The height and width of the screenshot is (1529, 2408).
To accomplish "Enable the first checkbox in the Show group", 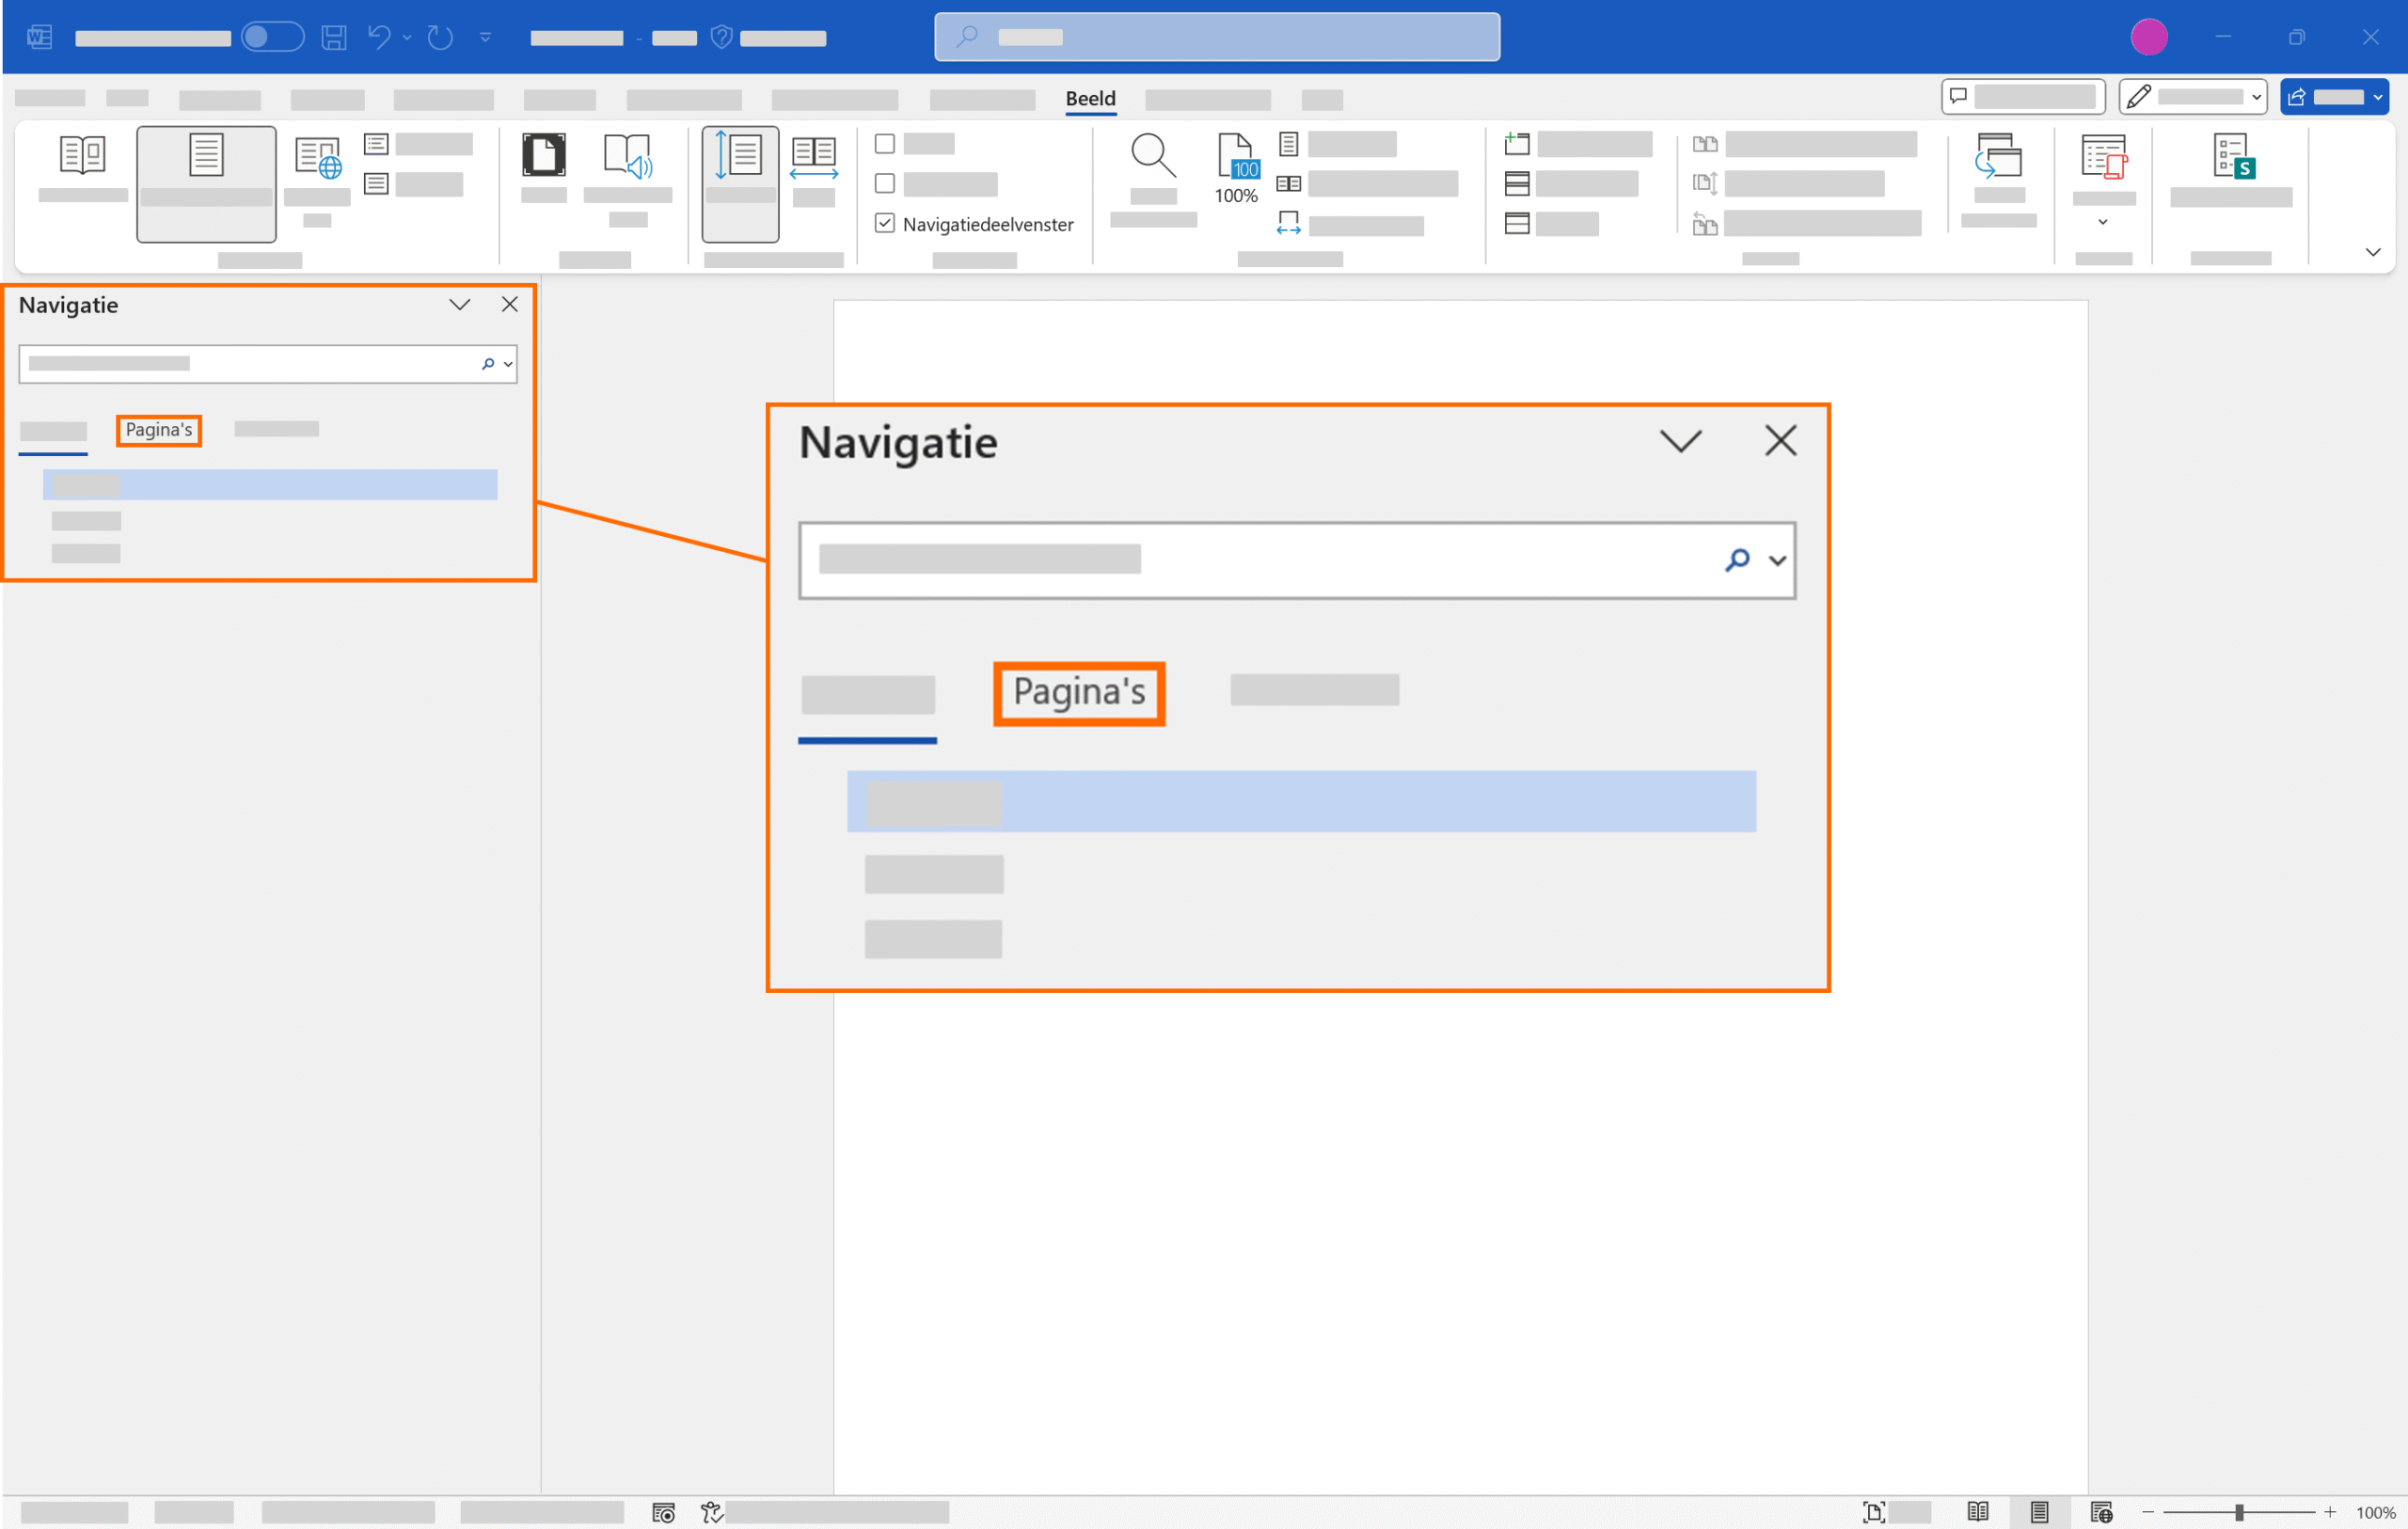I will coord(884,143).
